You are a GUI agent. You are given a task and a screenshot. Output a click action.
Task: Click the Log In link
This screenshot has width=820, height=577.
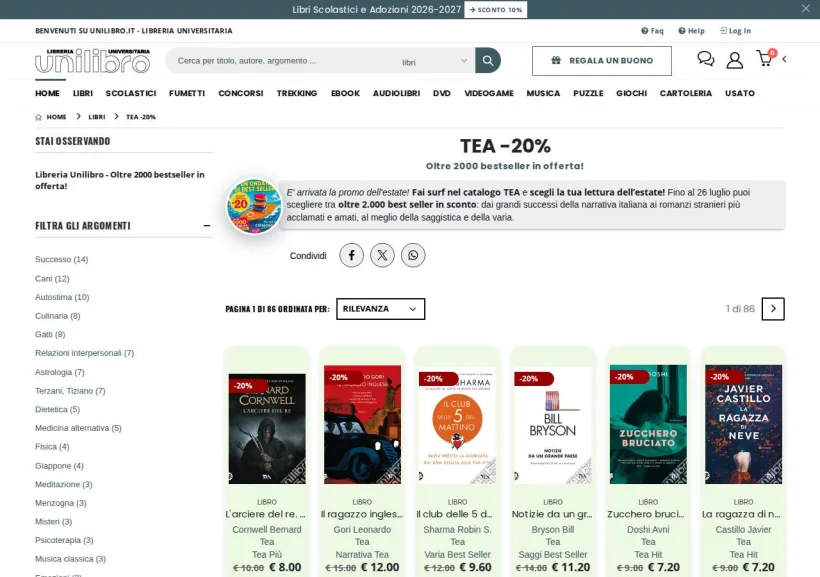tap(735, 31)
